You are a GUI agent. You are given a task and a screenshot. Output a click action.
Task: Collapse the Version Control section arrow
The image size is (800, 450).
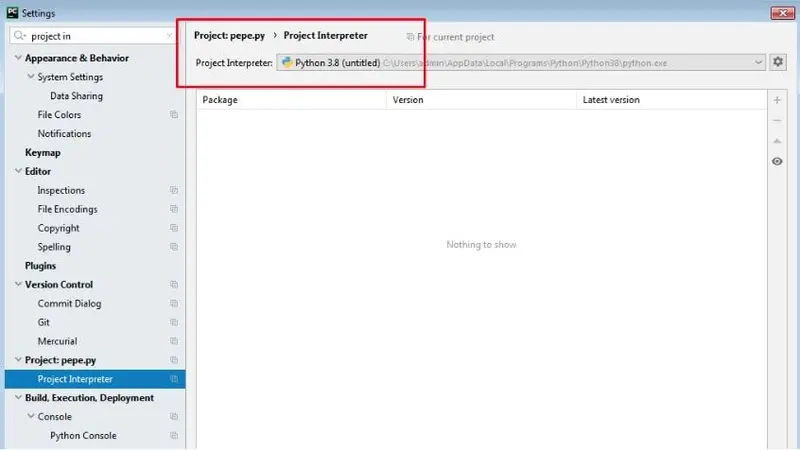pyautogui.click(x=18, y=284)
